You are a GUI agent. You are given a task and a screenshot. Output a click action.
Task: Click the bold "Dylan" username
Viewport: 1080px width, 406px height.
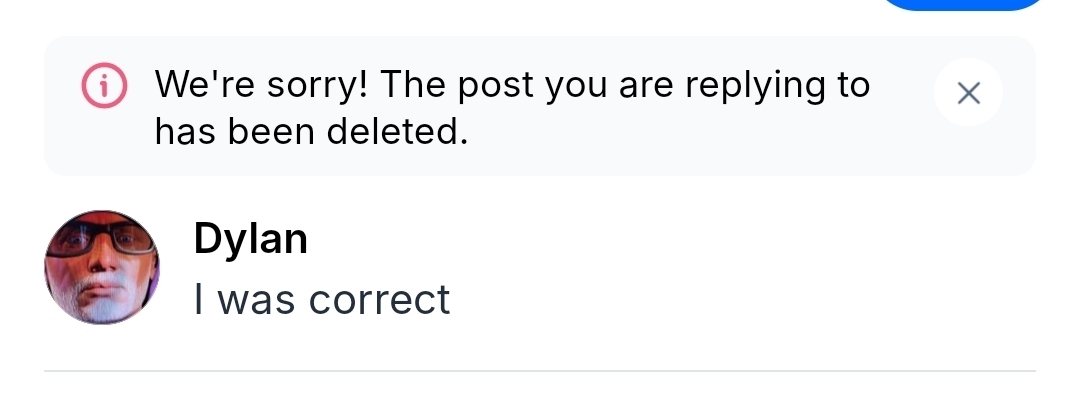coord(250,239)
